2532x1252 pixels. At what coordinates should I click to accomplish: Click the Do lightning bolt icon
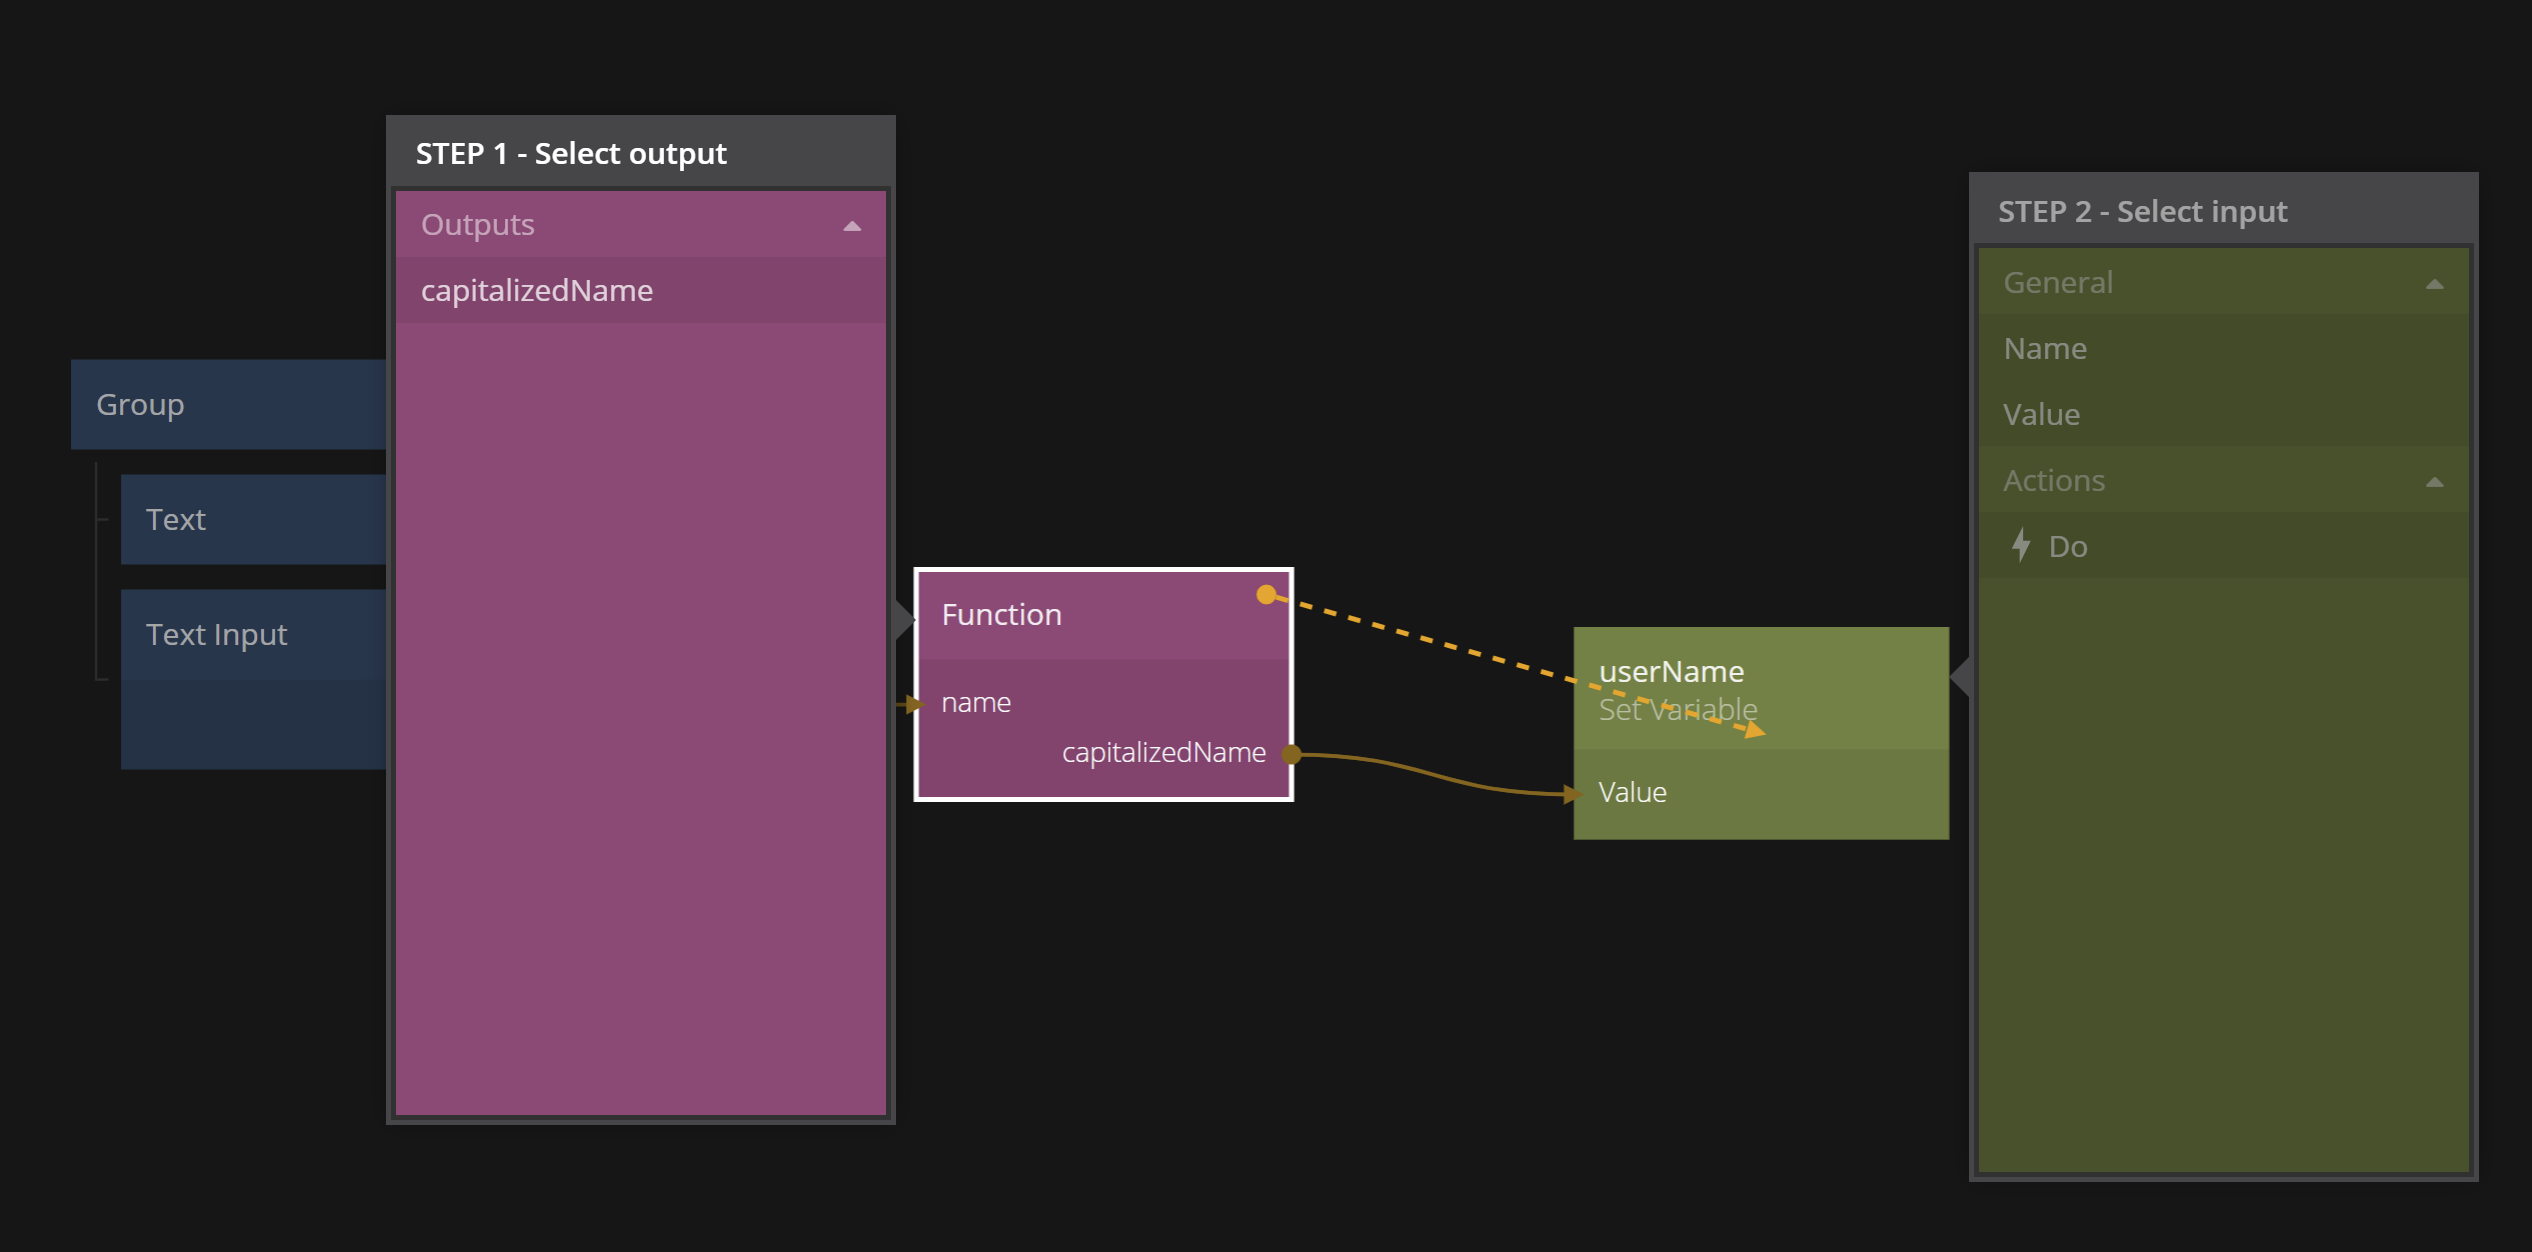2020,545
